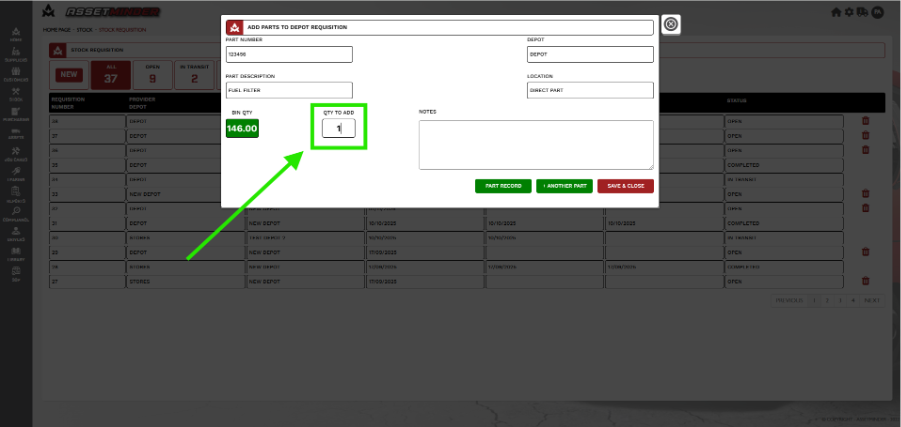Go to page 4 in pagination
This screenshot has height=427, width=901.
point(852,301)
